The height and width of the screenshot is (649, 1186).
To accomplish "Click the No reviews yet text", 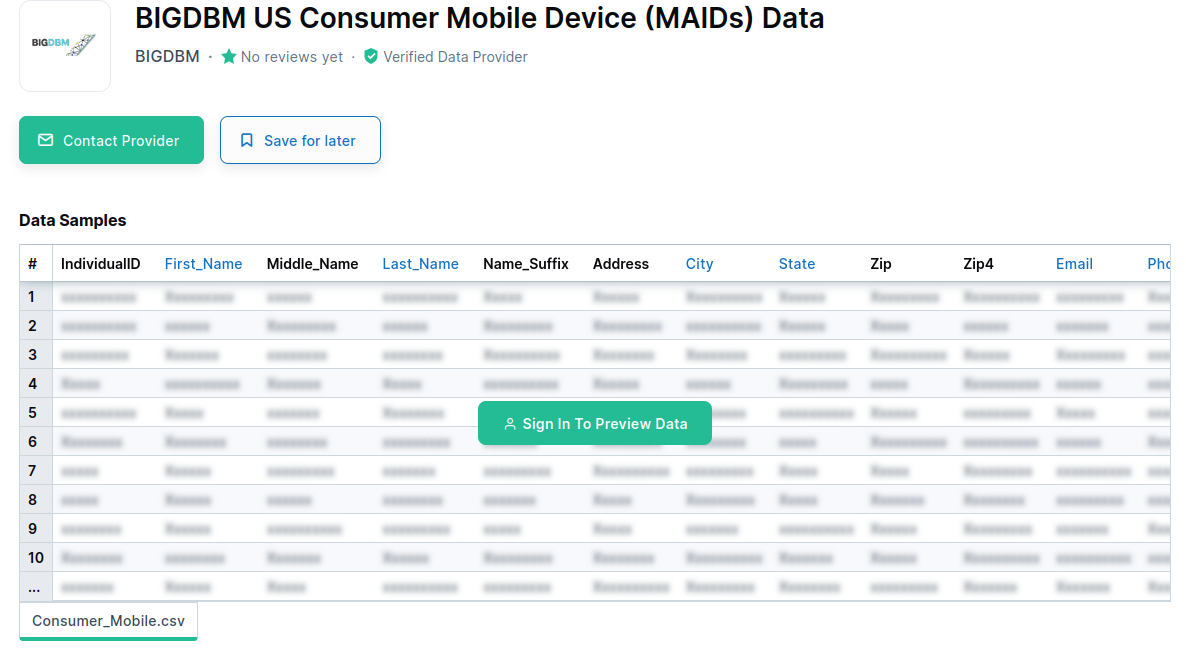I will [x=292, y=57].
